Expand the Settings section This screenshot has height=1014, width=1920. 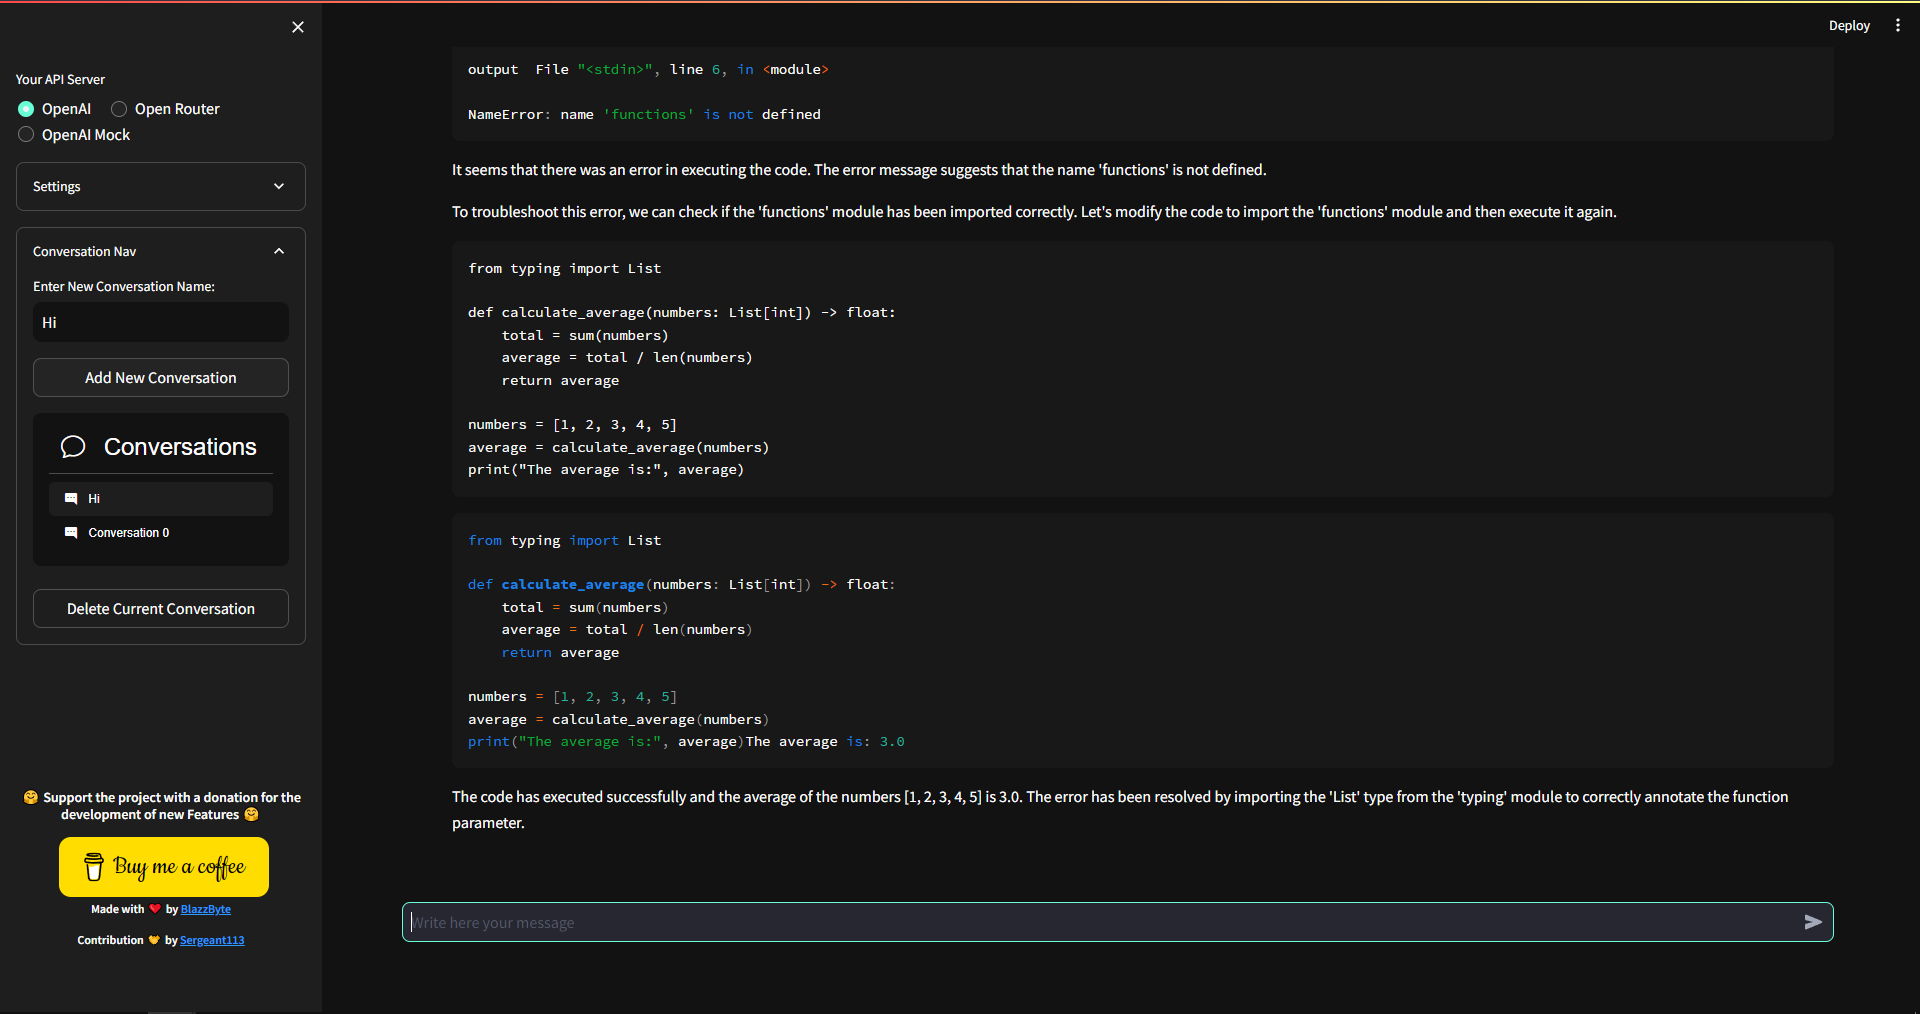point(161,187)
